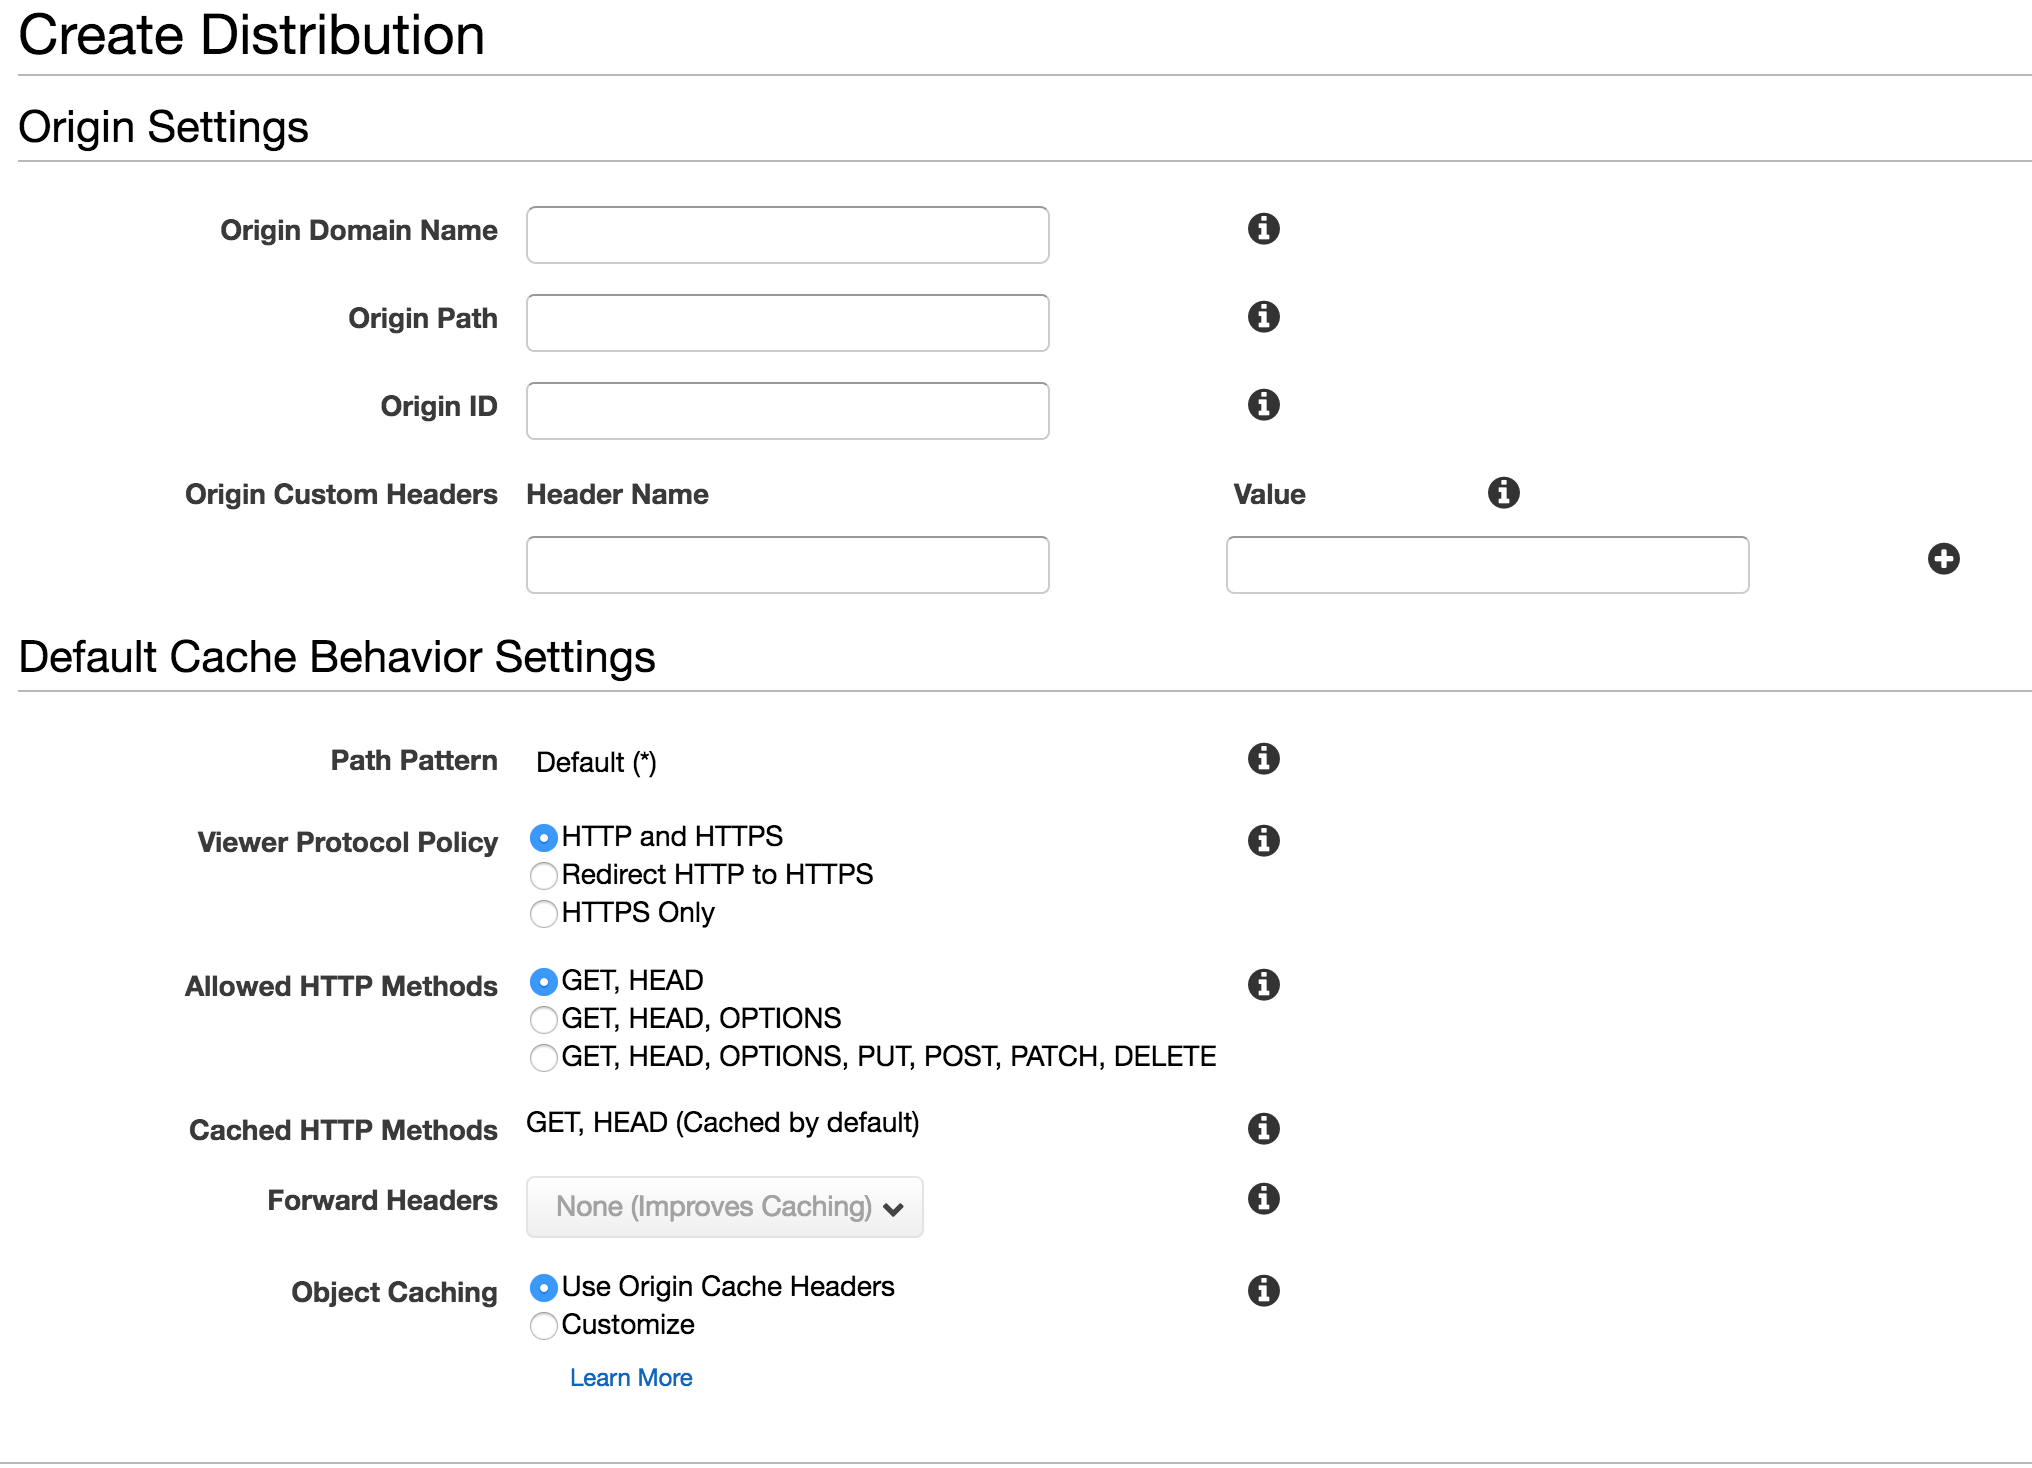Image resolution: width=2032 pixels, height=1468 pixels.
Task: Focus the Origin Path text box
Action: point(787,323)
